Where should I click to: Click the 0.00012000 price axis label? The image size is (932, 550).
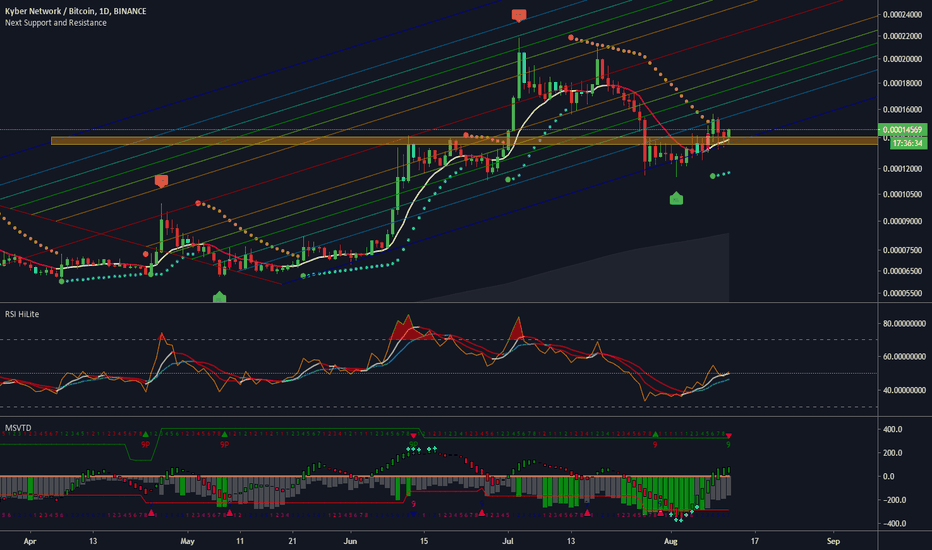coord(902,169)
